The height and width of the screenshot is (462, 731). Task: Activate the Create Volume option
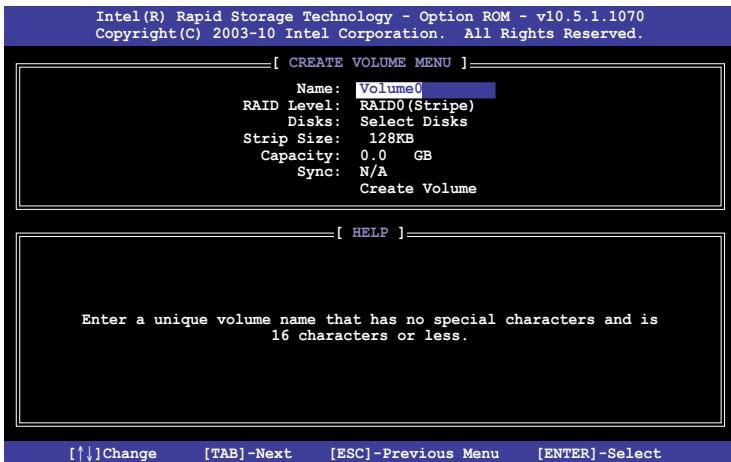[x=418, y=189]
